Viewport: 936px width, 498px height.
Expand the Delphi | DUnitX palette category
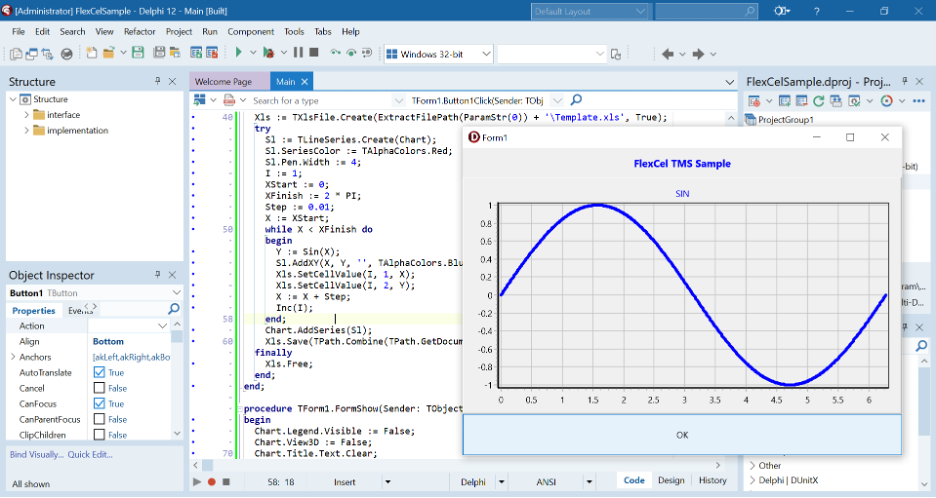752,480
